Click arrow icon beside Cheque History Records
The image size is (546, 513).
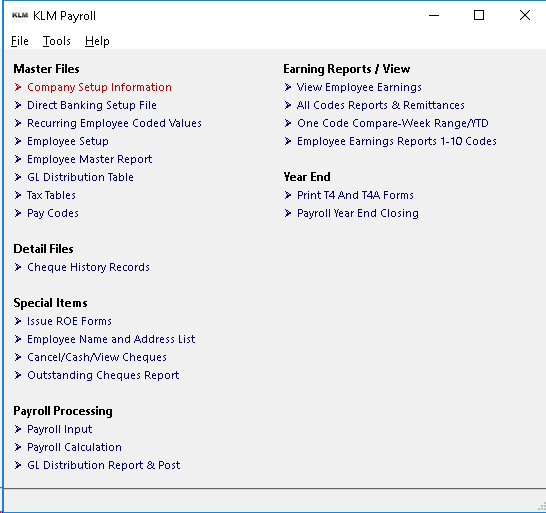tap(18, 267)
